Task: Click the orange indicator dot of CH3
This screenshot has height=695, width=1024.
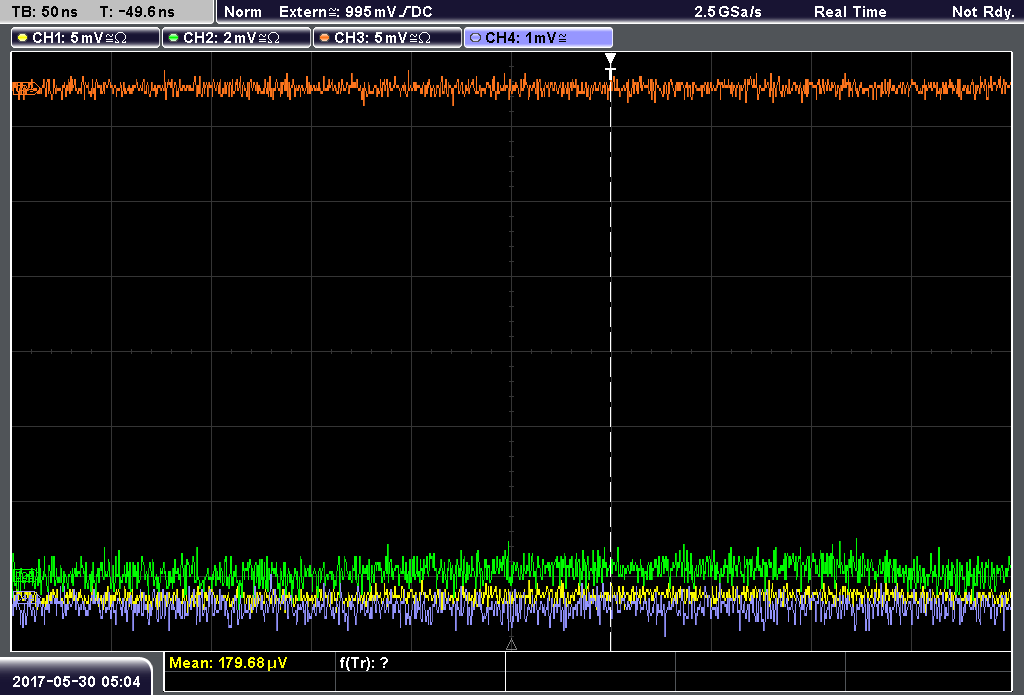Action: click(325, 38)
